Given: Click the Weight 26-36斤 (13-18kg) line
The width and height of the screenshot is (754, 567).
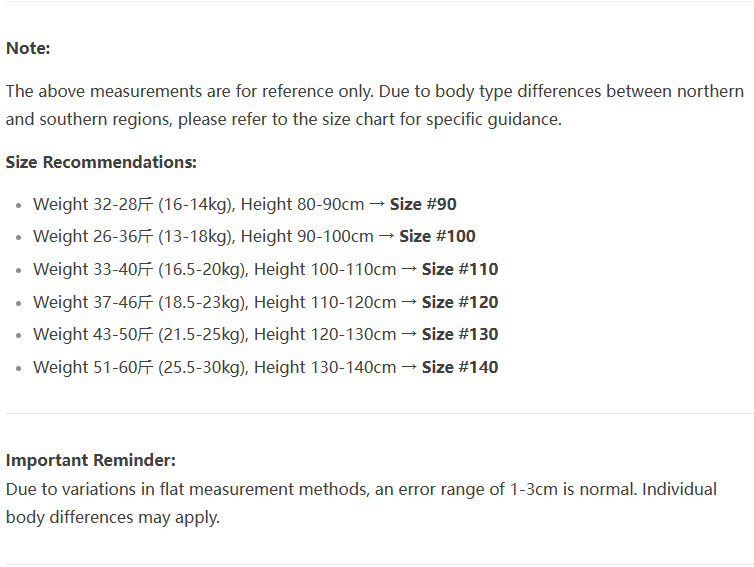Looking at the screenshot, I should (254, 237).
